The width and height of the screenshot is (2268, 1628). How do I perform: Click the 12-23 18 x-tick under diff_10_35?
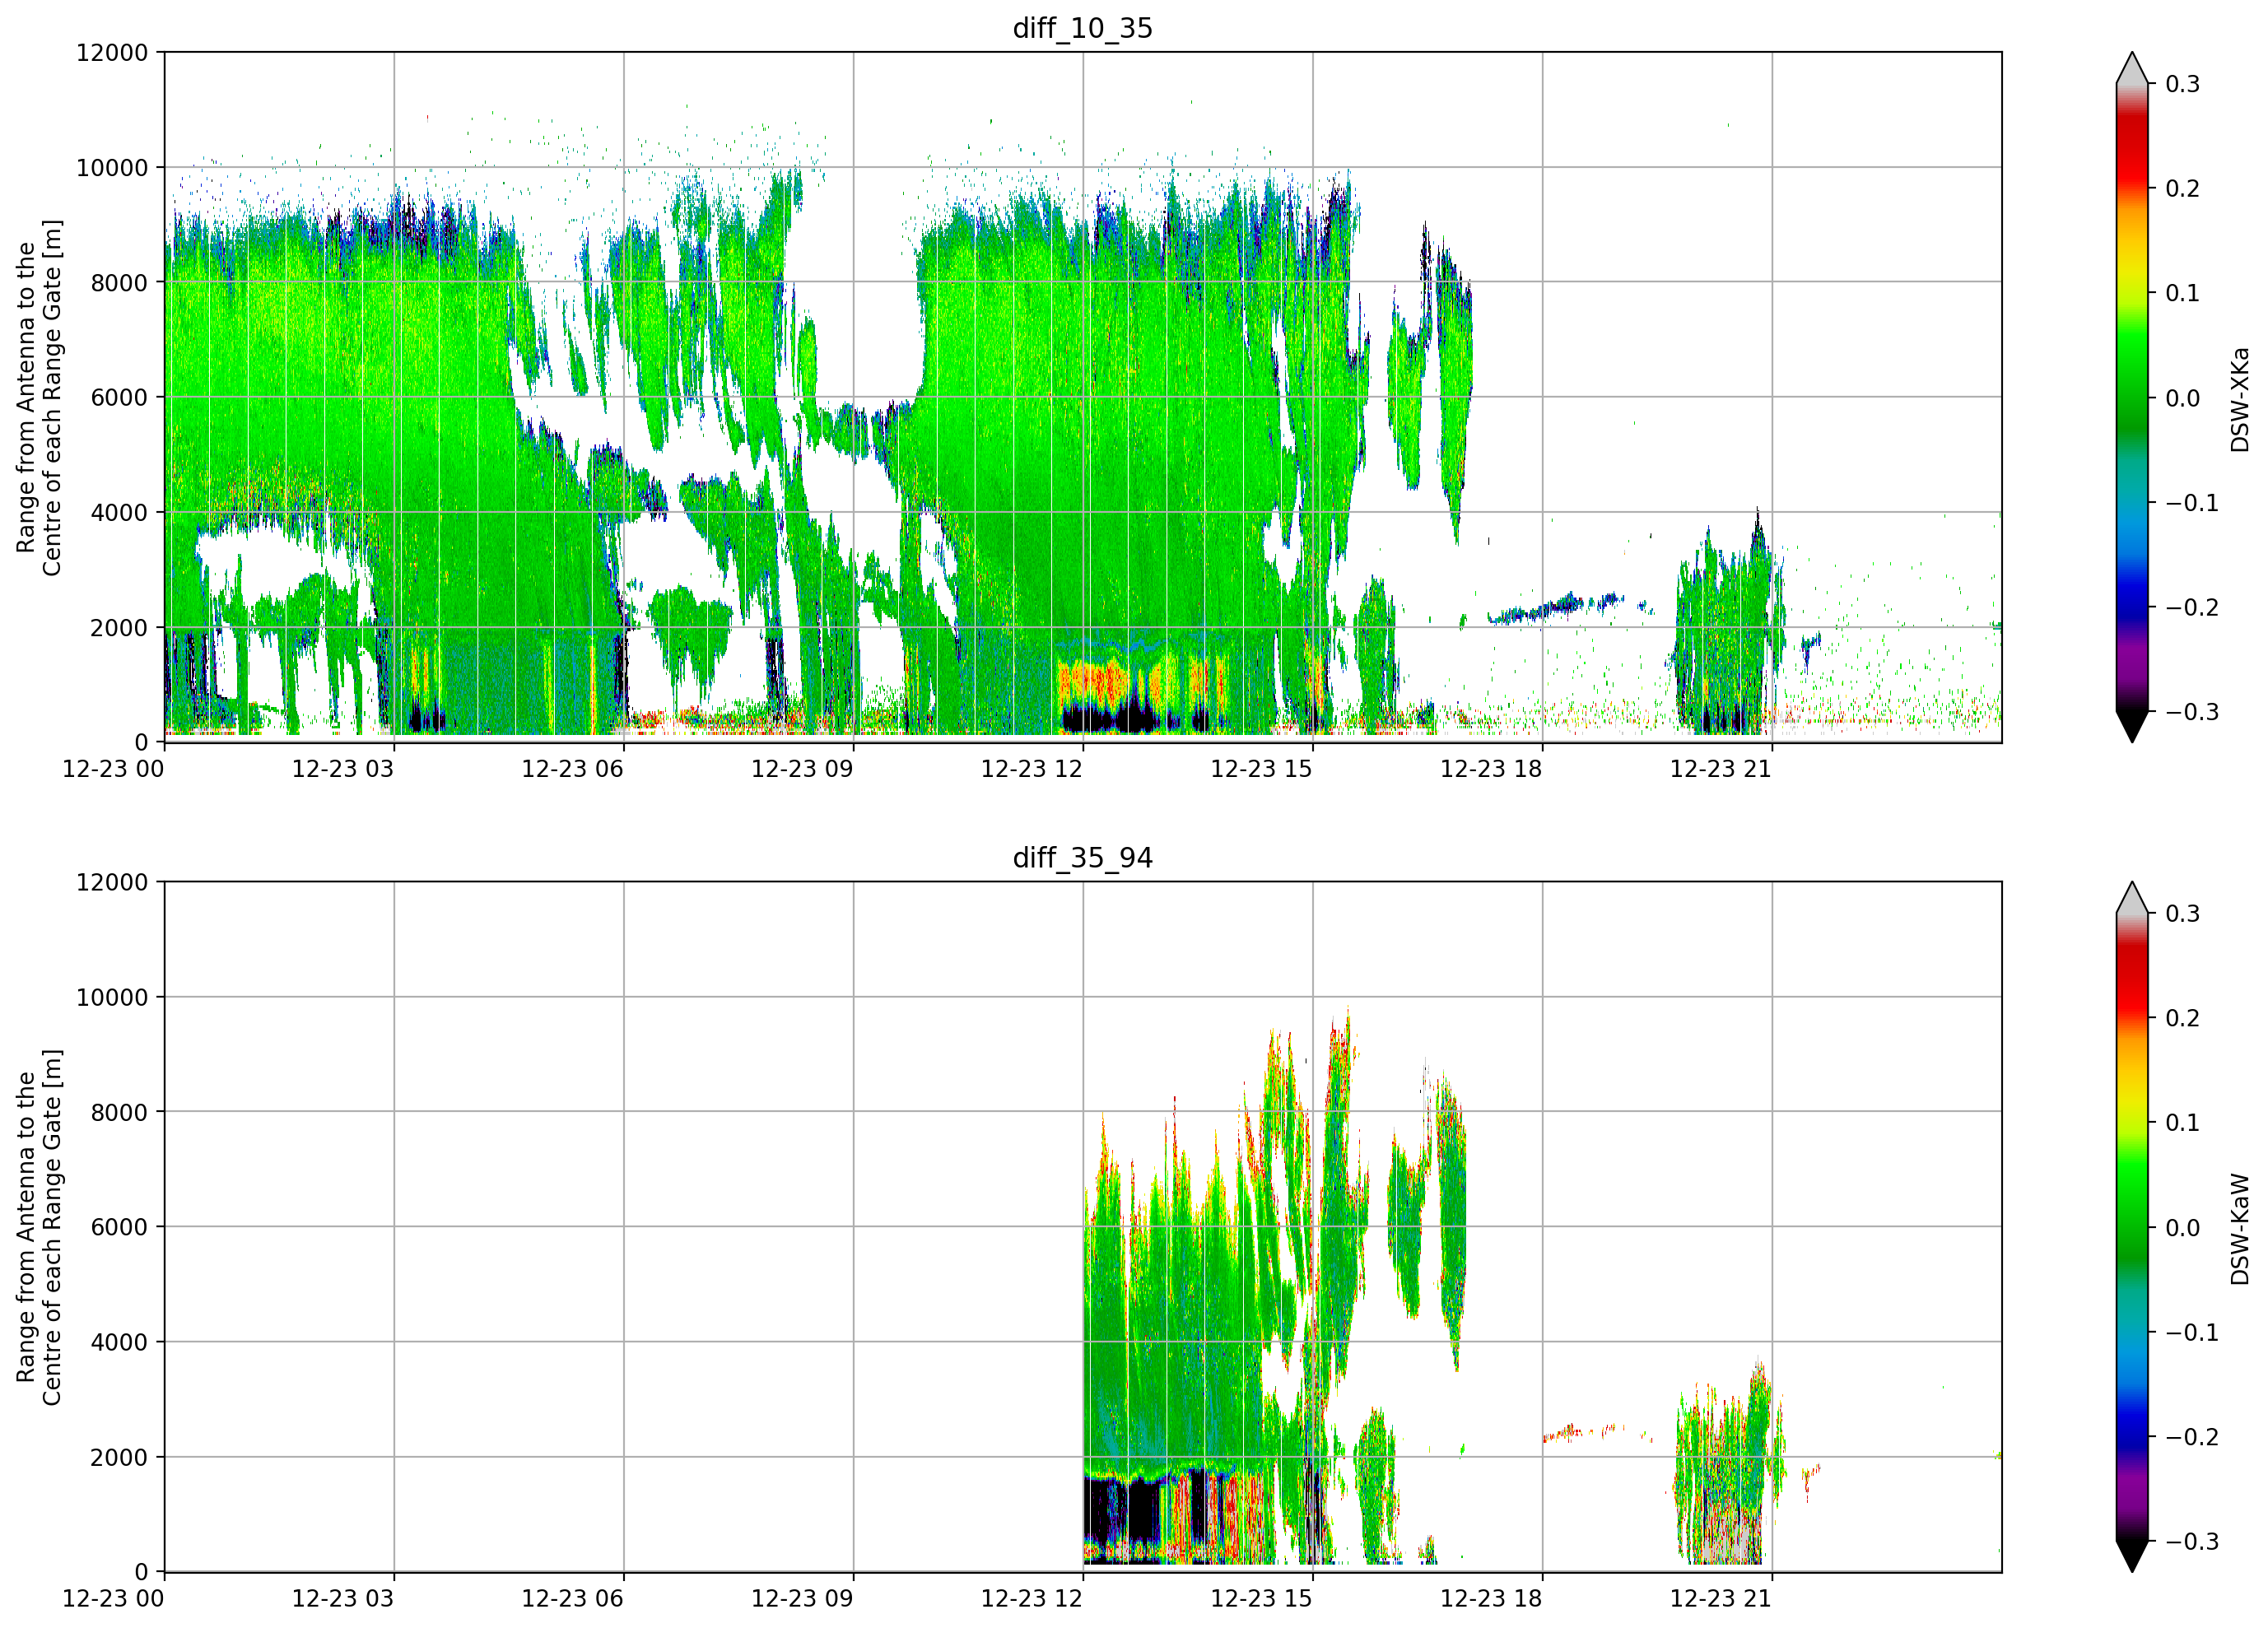coord(1491,769)
